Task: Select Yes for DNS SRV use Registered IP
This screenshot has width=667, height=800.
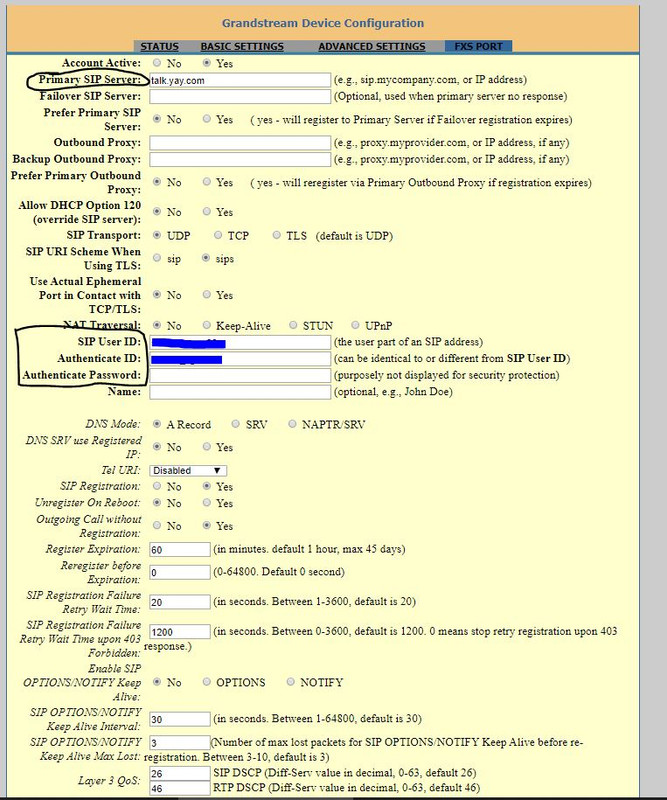Action: (207, 446)
